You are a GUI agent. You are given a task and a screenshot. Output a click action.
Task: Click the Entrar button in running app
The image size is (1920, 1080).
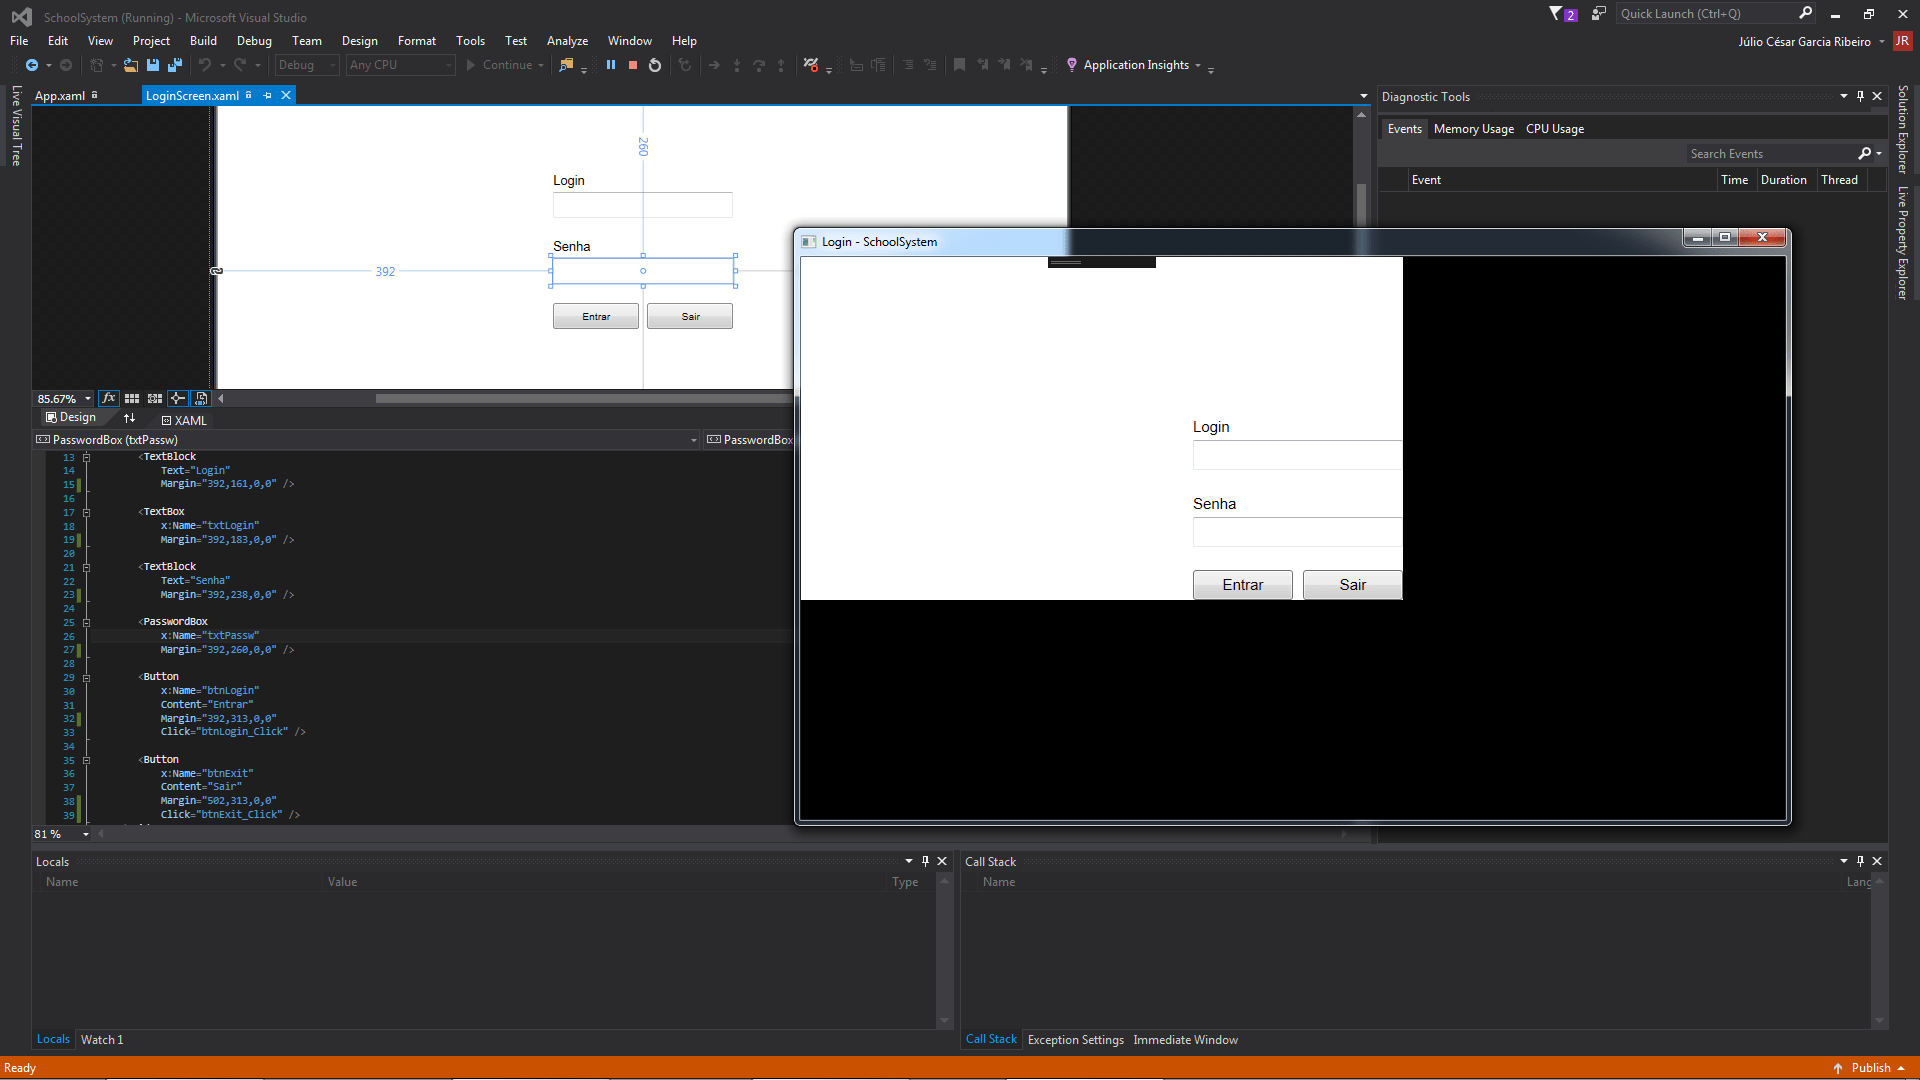(x=1242, y=585)
